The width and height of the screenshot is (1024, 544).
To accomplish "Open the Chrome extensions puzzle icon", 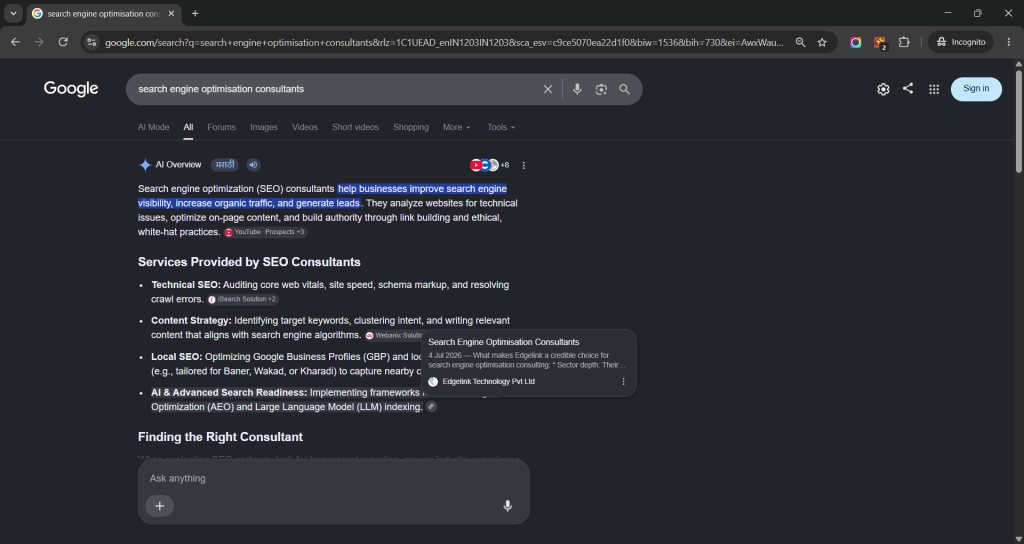I will pos(904,42).
